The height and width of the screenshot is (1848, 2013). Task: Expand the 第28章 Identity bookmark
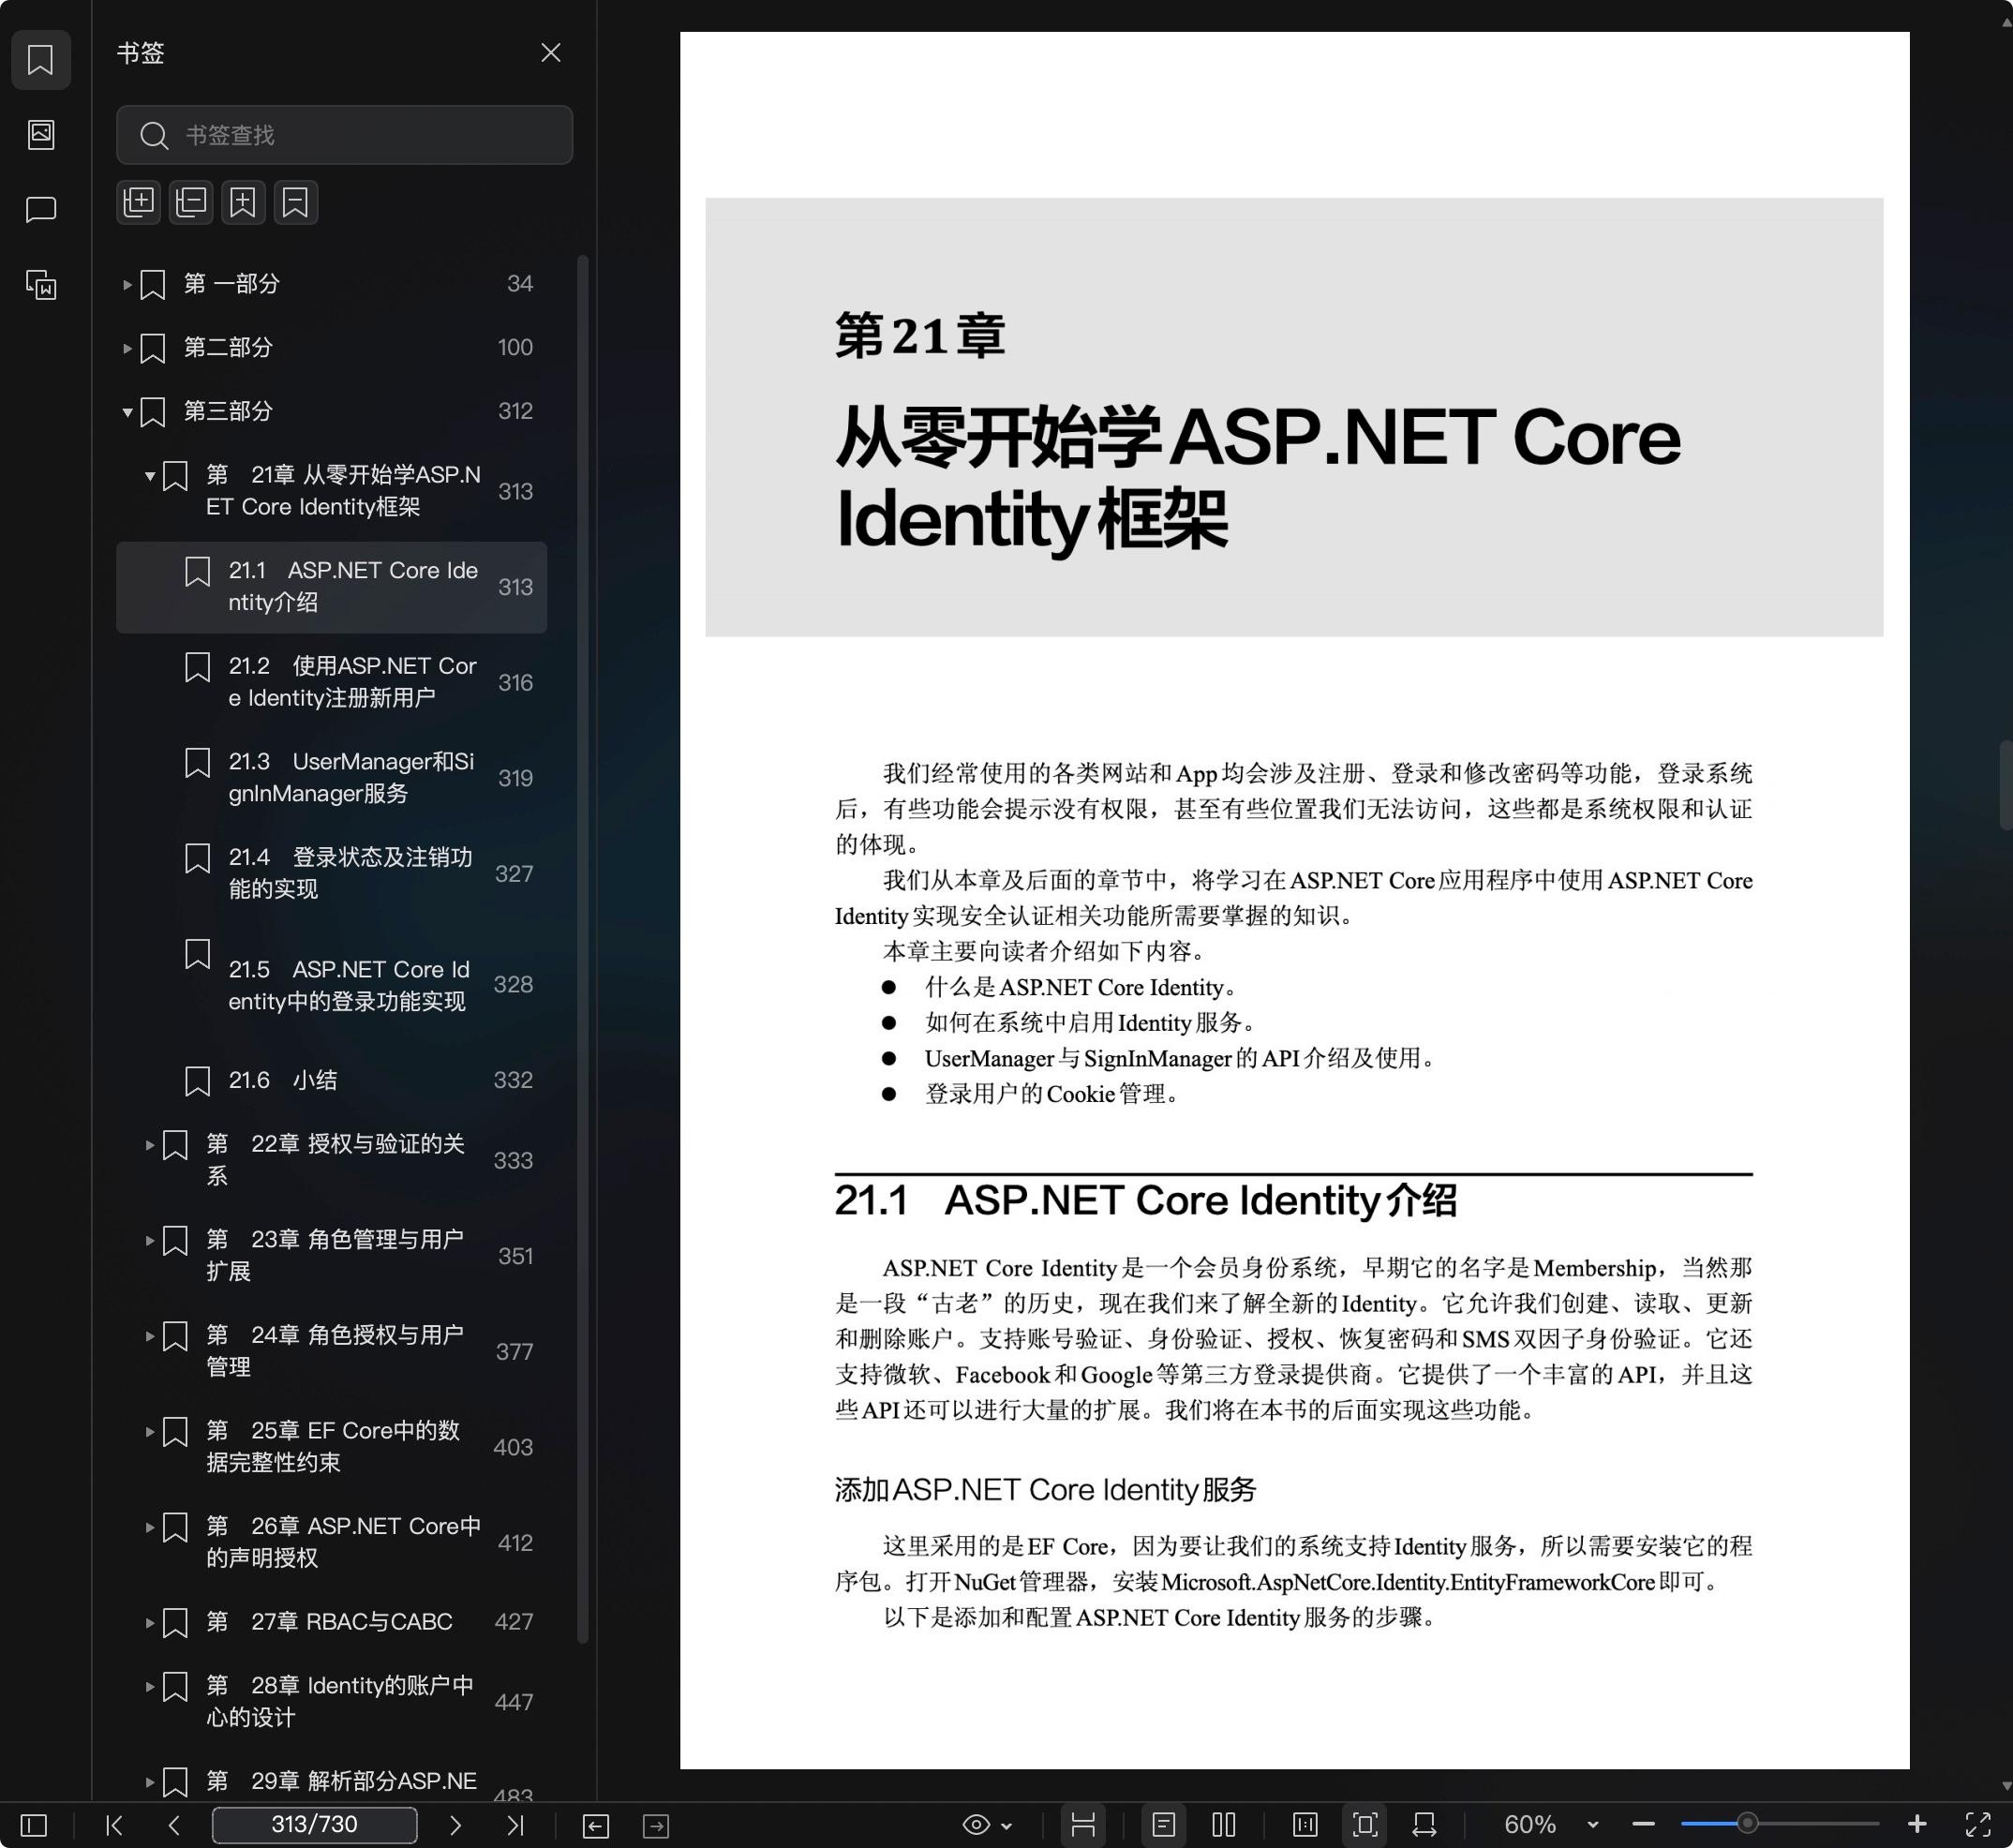pos(149,1686)
